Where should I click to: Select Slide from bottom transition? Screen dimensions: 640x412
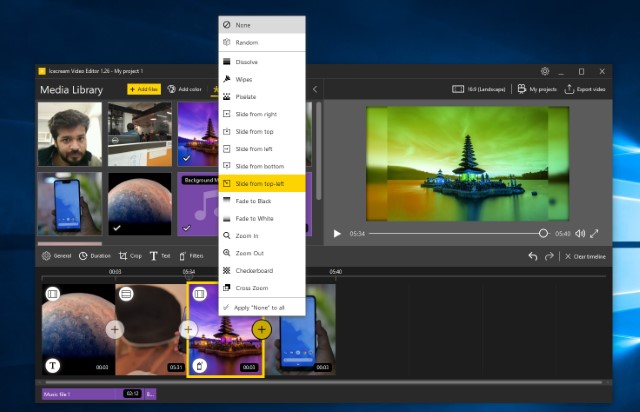pos(262,166)
